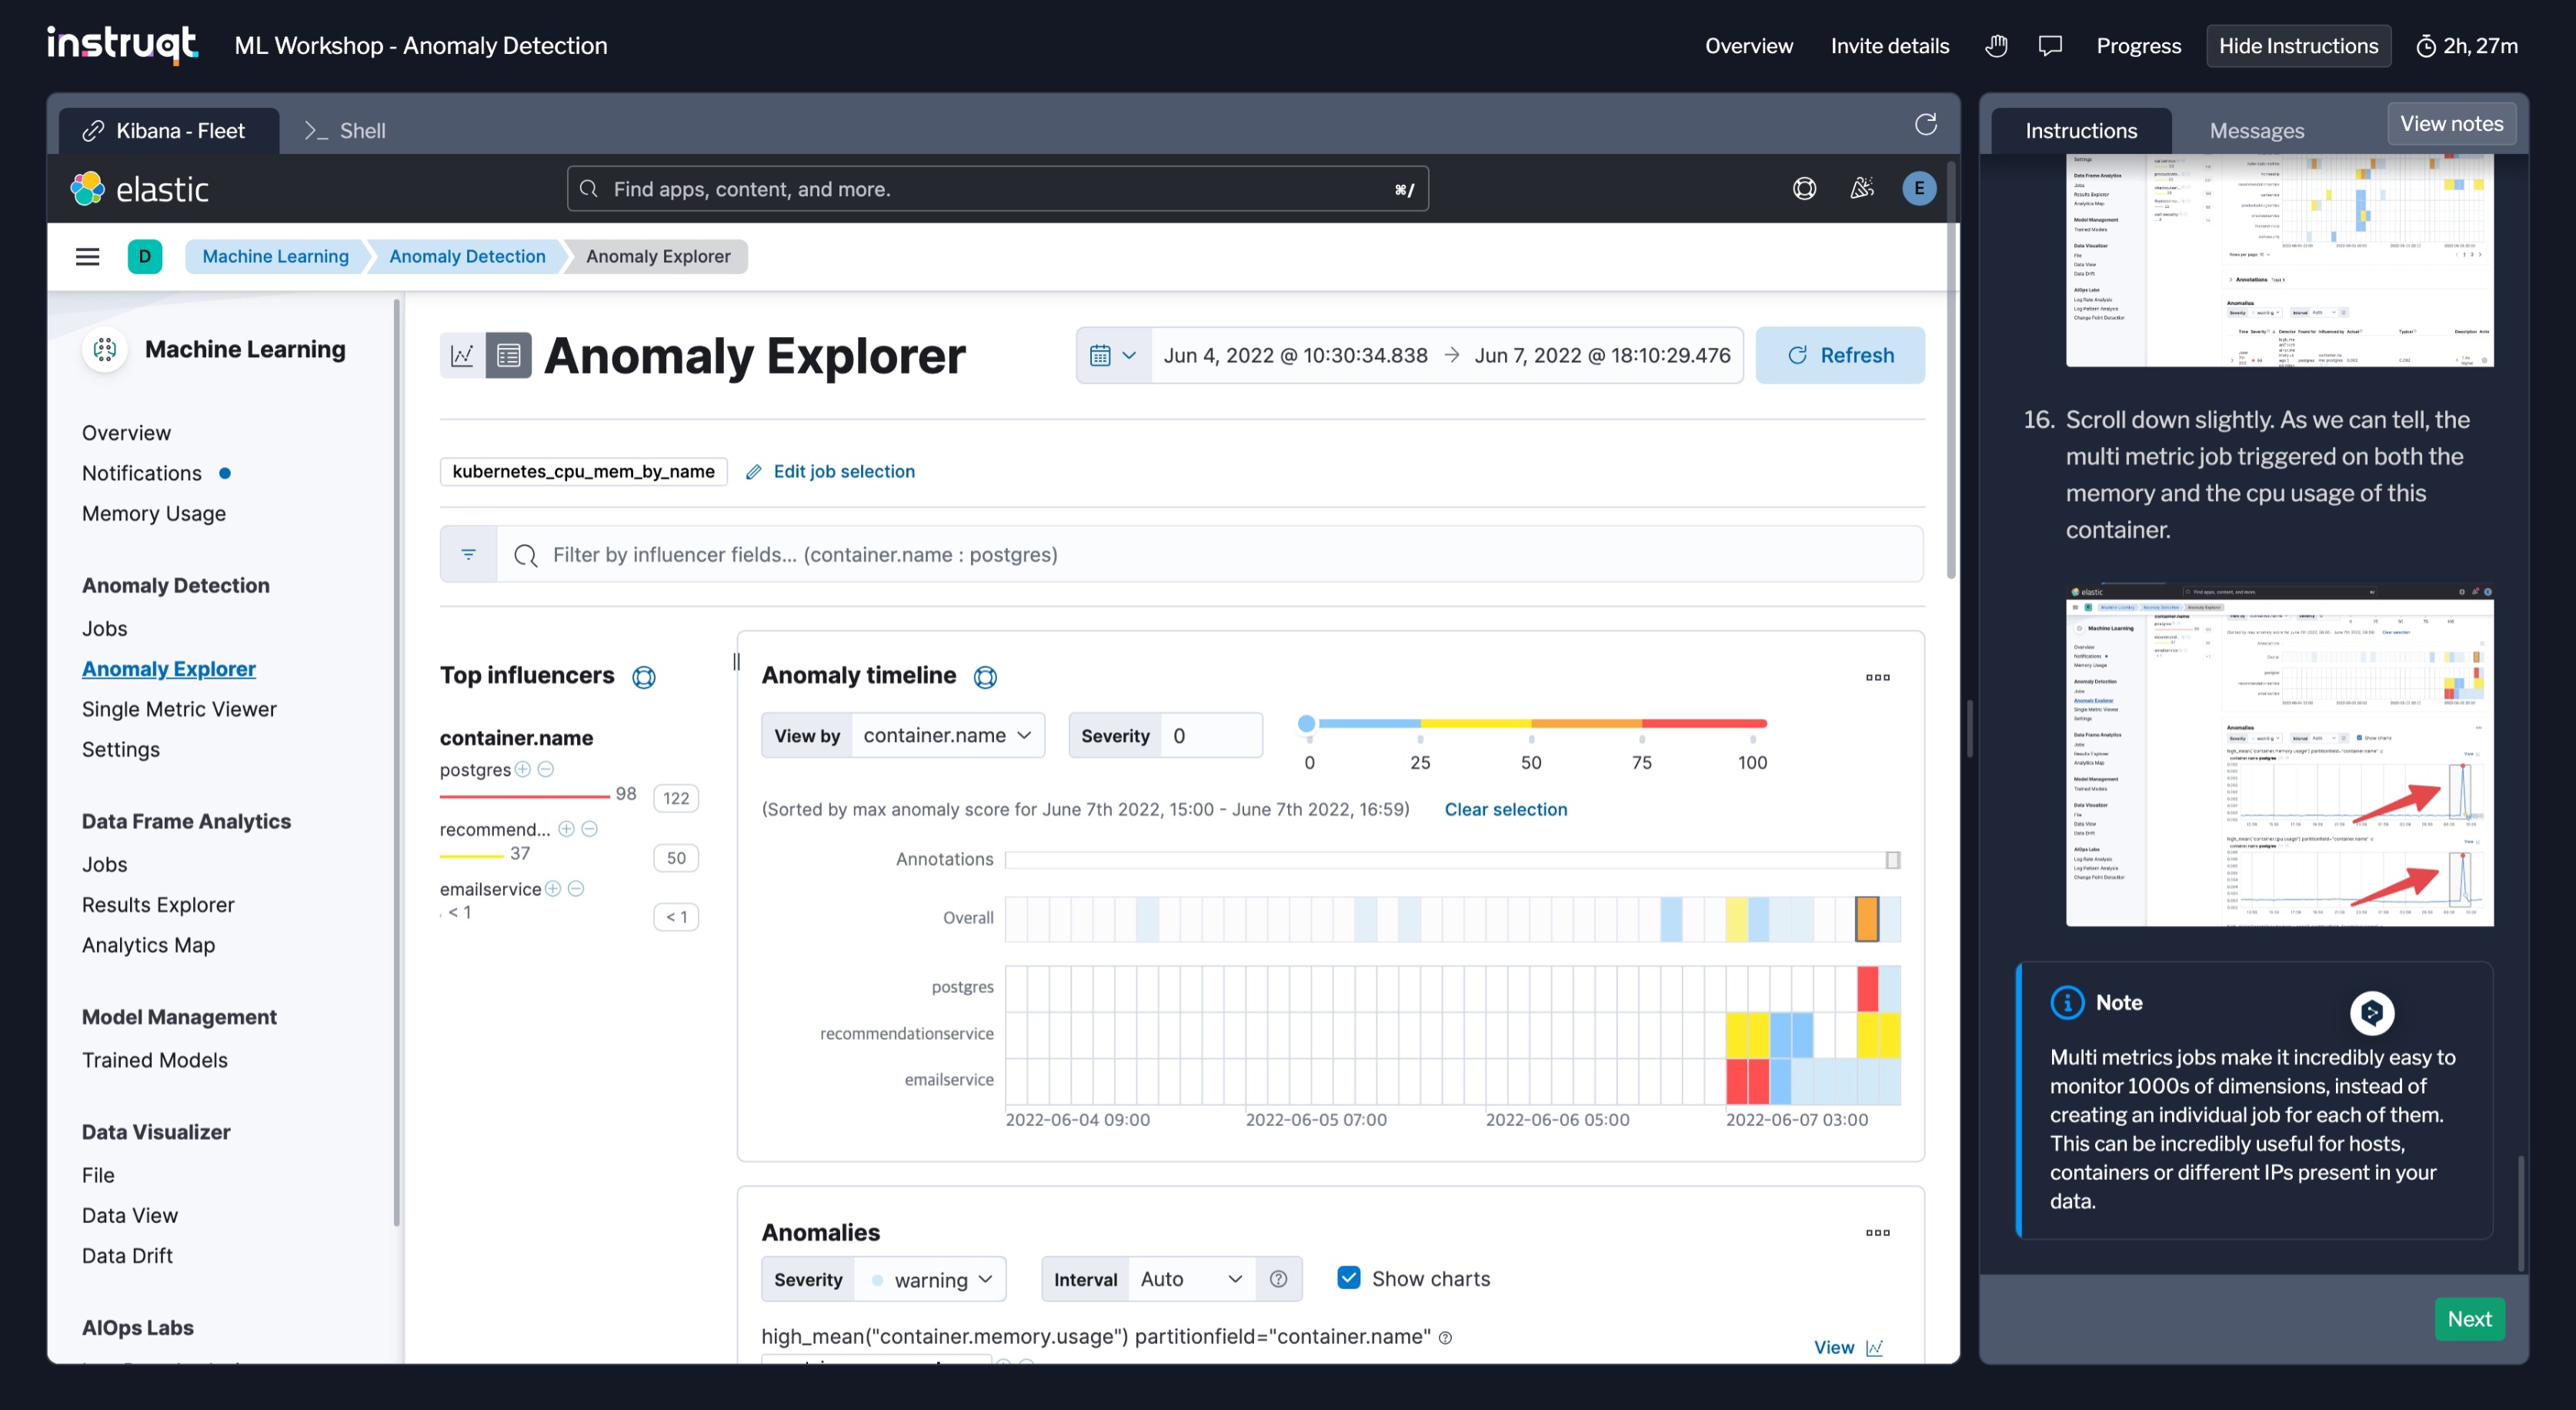Toggle the Show charts checkbox
2576x1410 pixels.
[1349, 1278]
